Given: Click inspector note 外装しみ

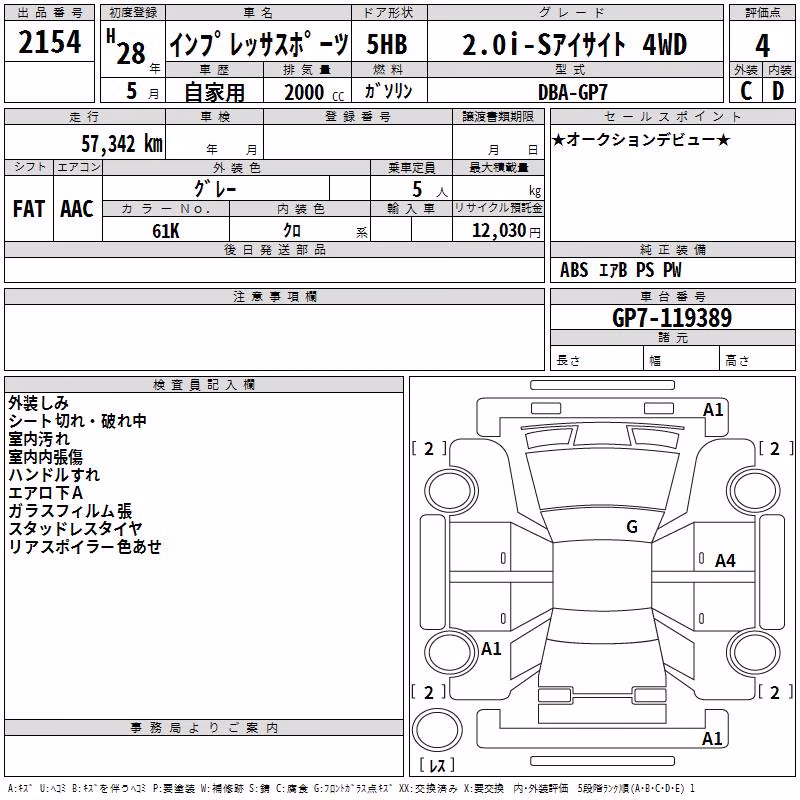Looking at the screenshot, I should point(38,403).
